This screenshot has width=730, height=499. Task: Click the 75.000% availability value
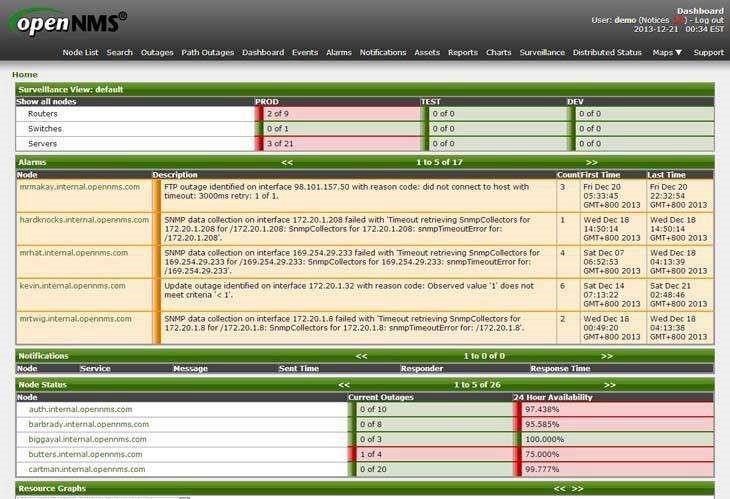pos(542,454)
